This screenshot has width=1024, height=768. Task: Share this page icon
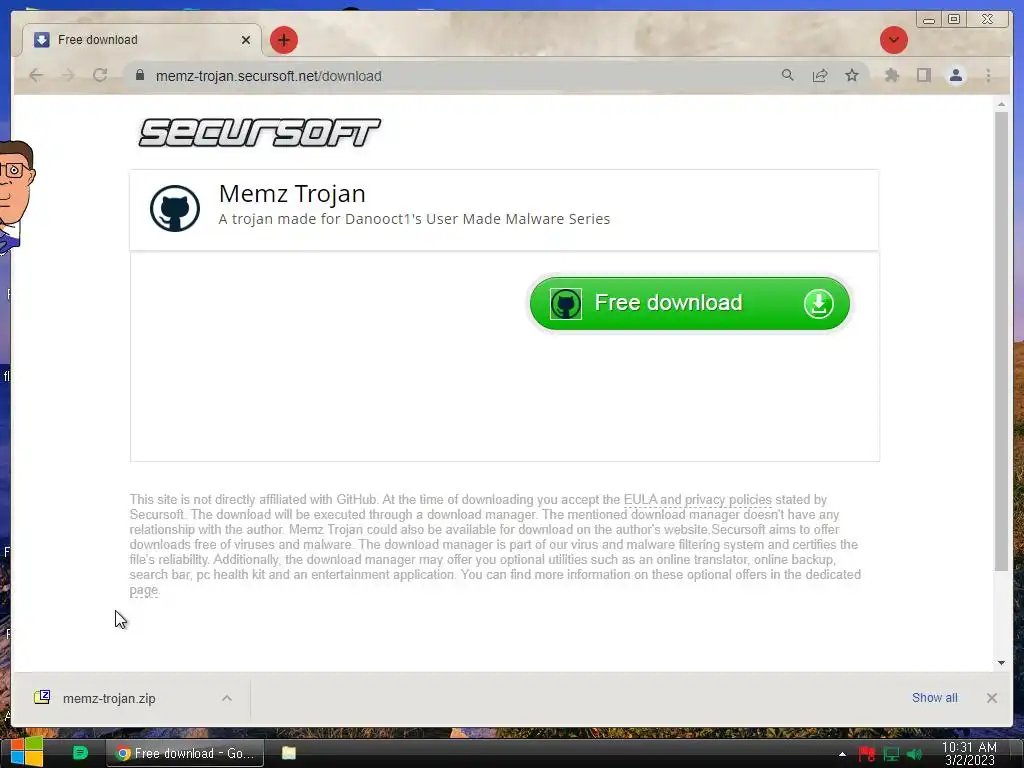click(x=820, y=76)
